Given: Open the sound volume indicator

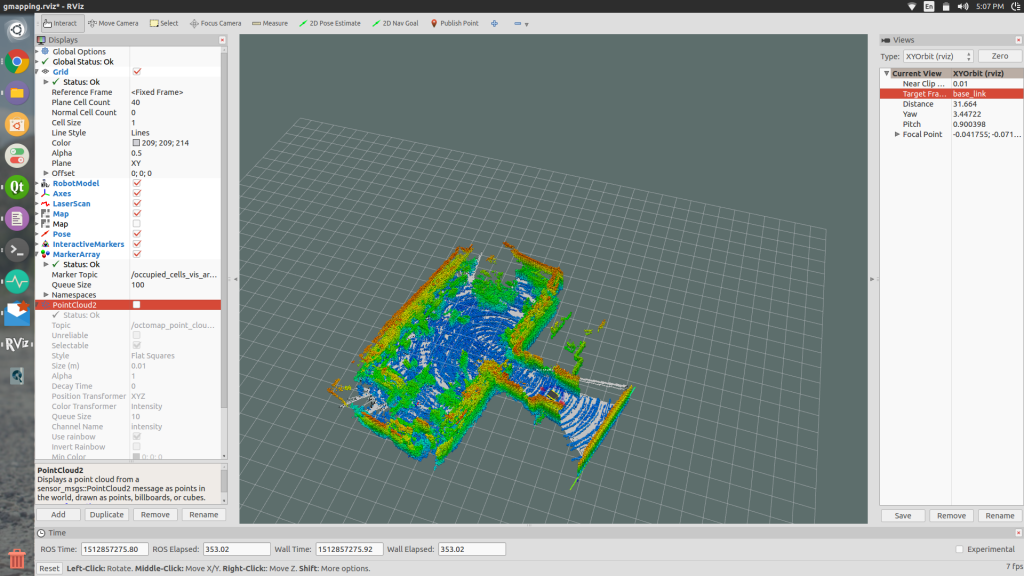Looking at the screenshot, I should point(963,7).
